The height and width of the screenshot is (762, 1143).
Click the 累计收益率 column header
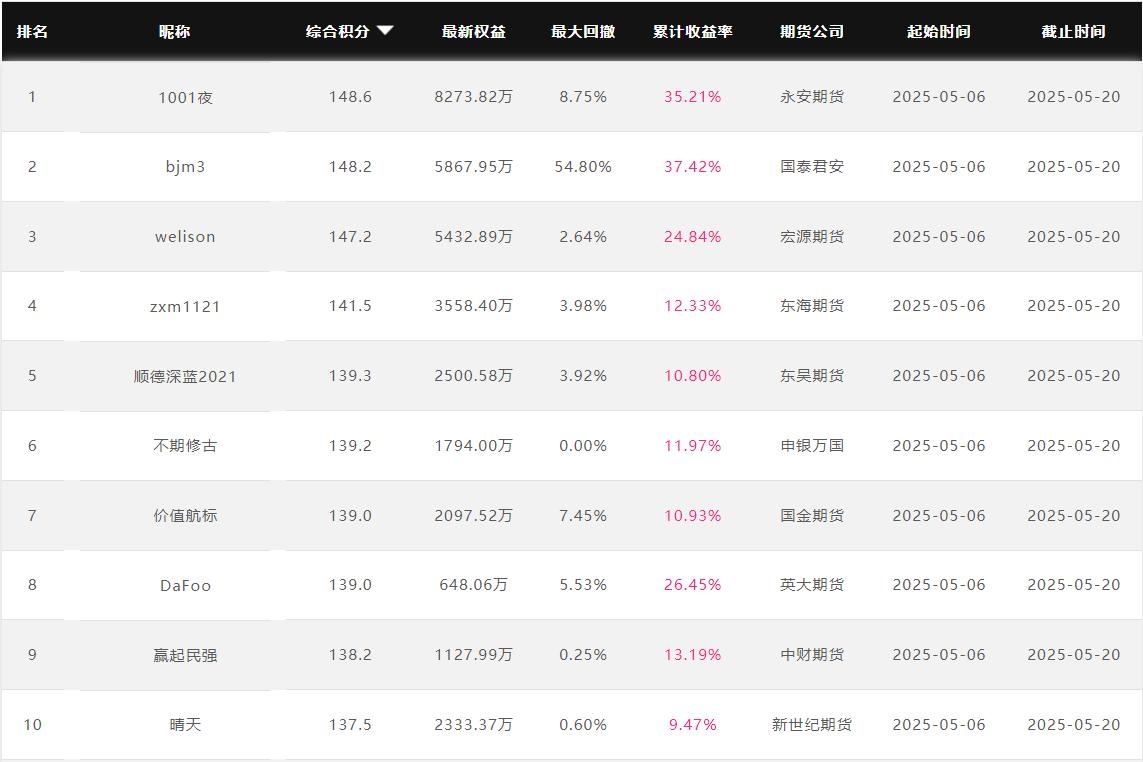[693, 31]
